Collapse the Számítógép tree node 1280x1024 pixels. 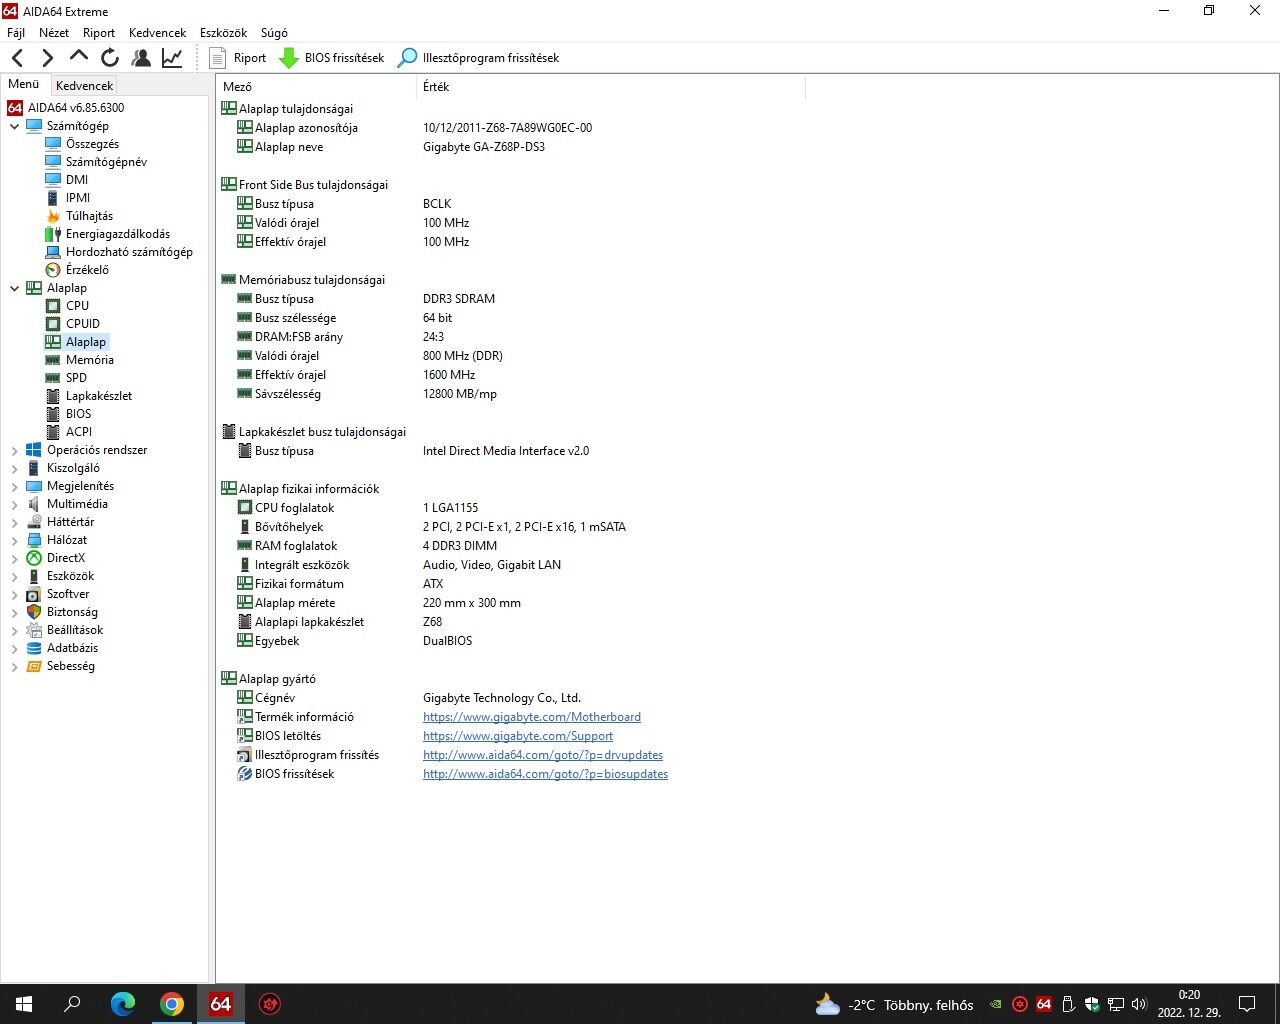click(x=14, y=126)
